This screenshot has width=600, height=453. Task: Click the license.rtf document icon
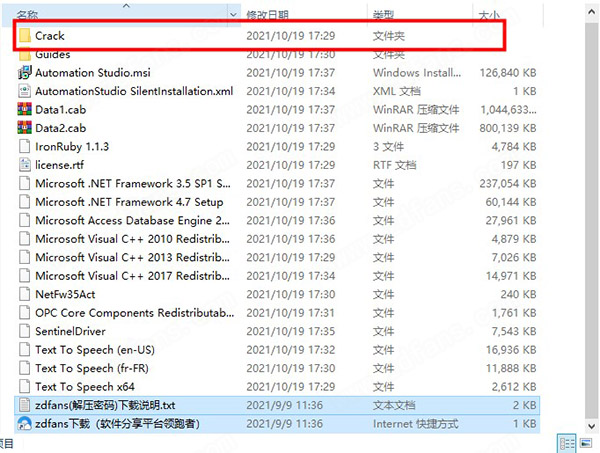25,165
